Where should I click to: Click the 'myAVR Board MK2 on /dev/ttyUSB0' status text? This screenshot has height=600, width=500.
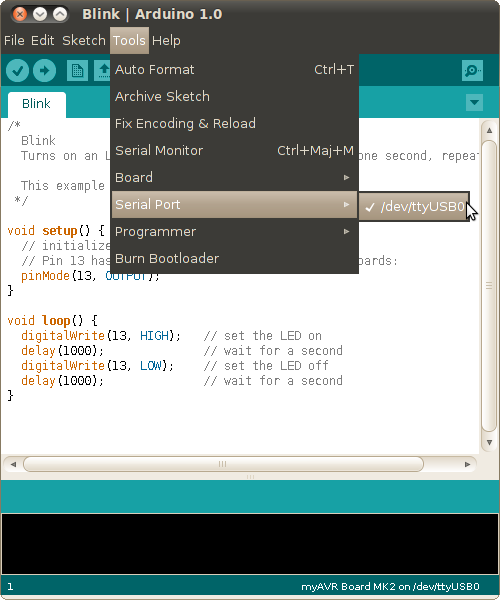coord(390,587)
